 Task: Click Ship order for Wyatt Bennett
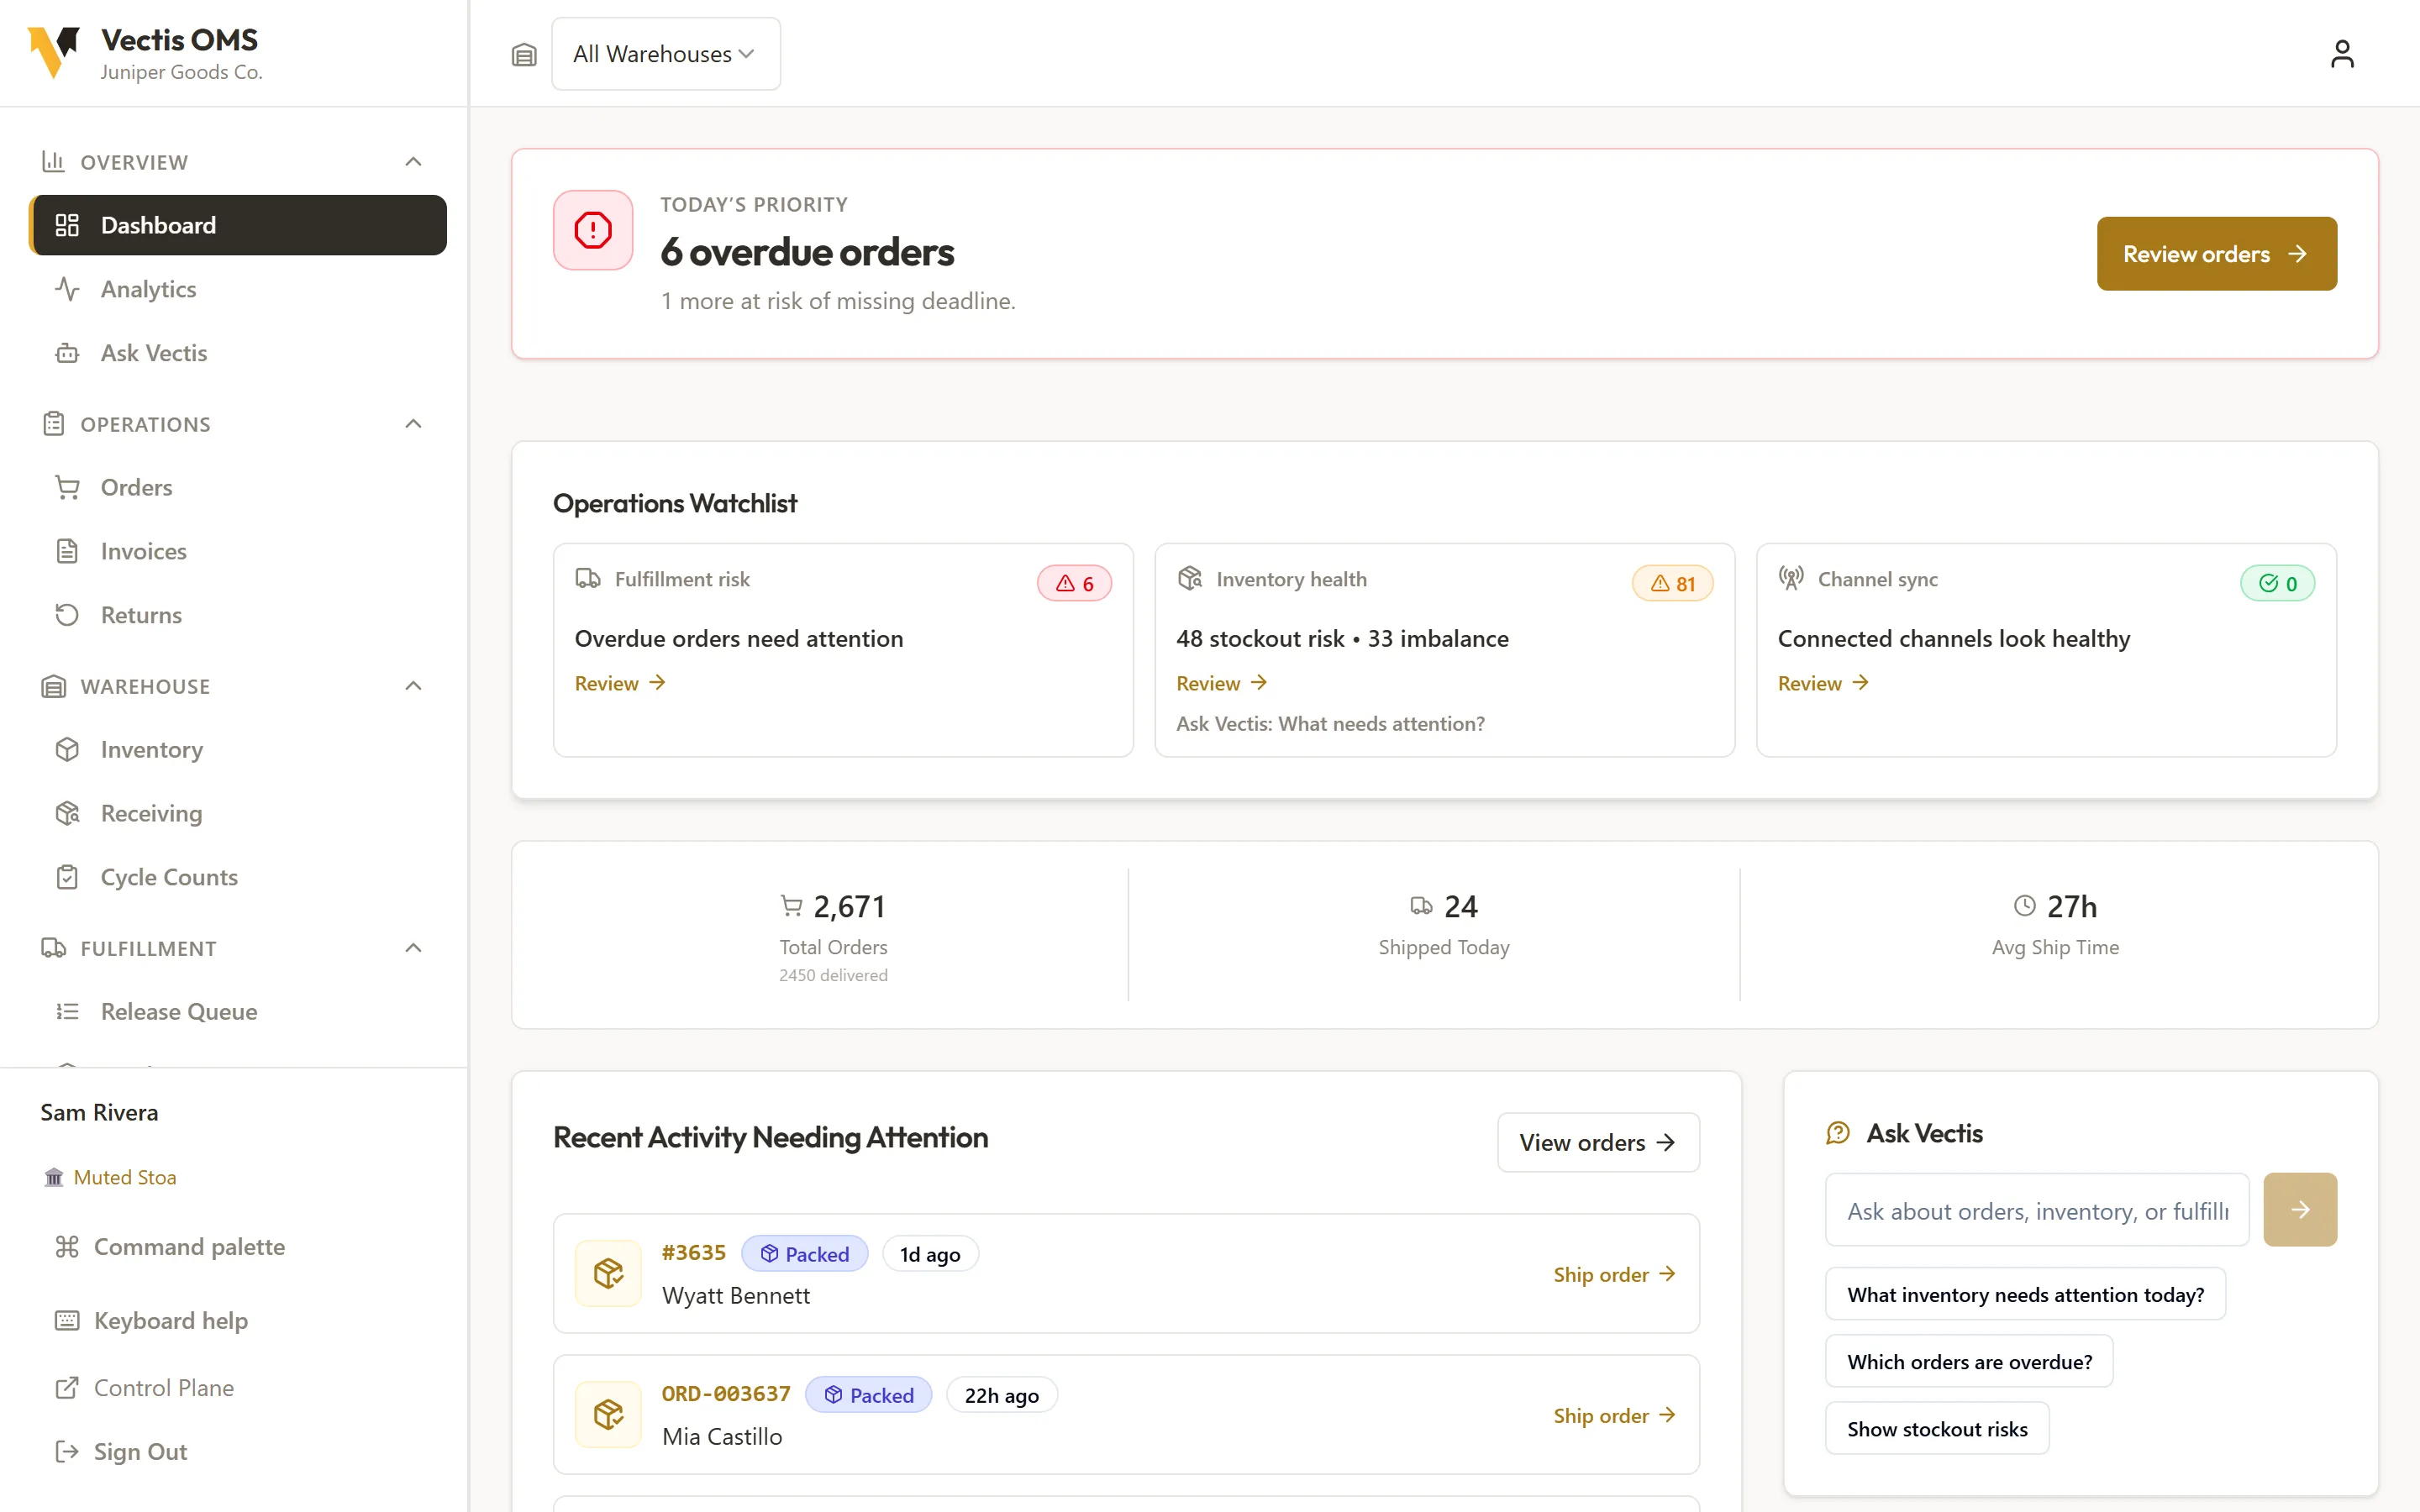point(1614,1274)
